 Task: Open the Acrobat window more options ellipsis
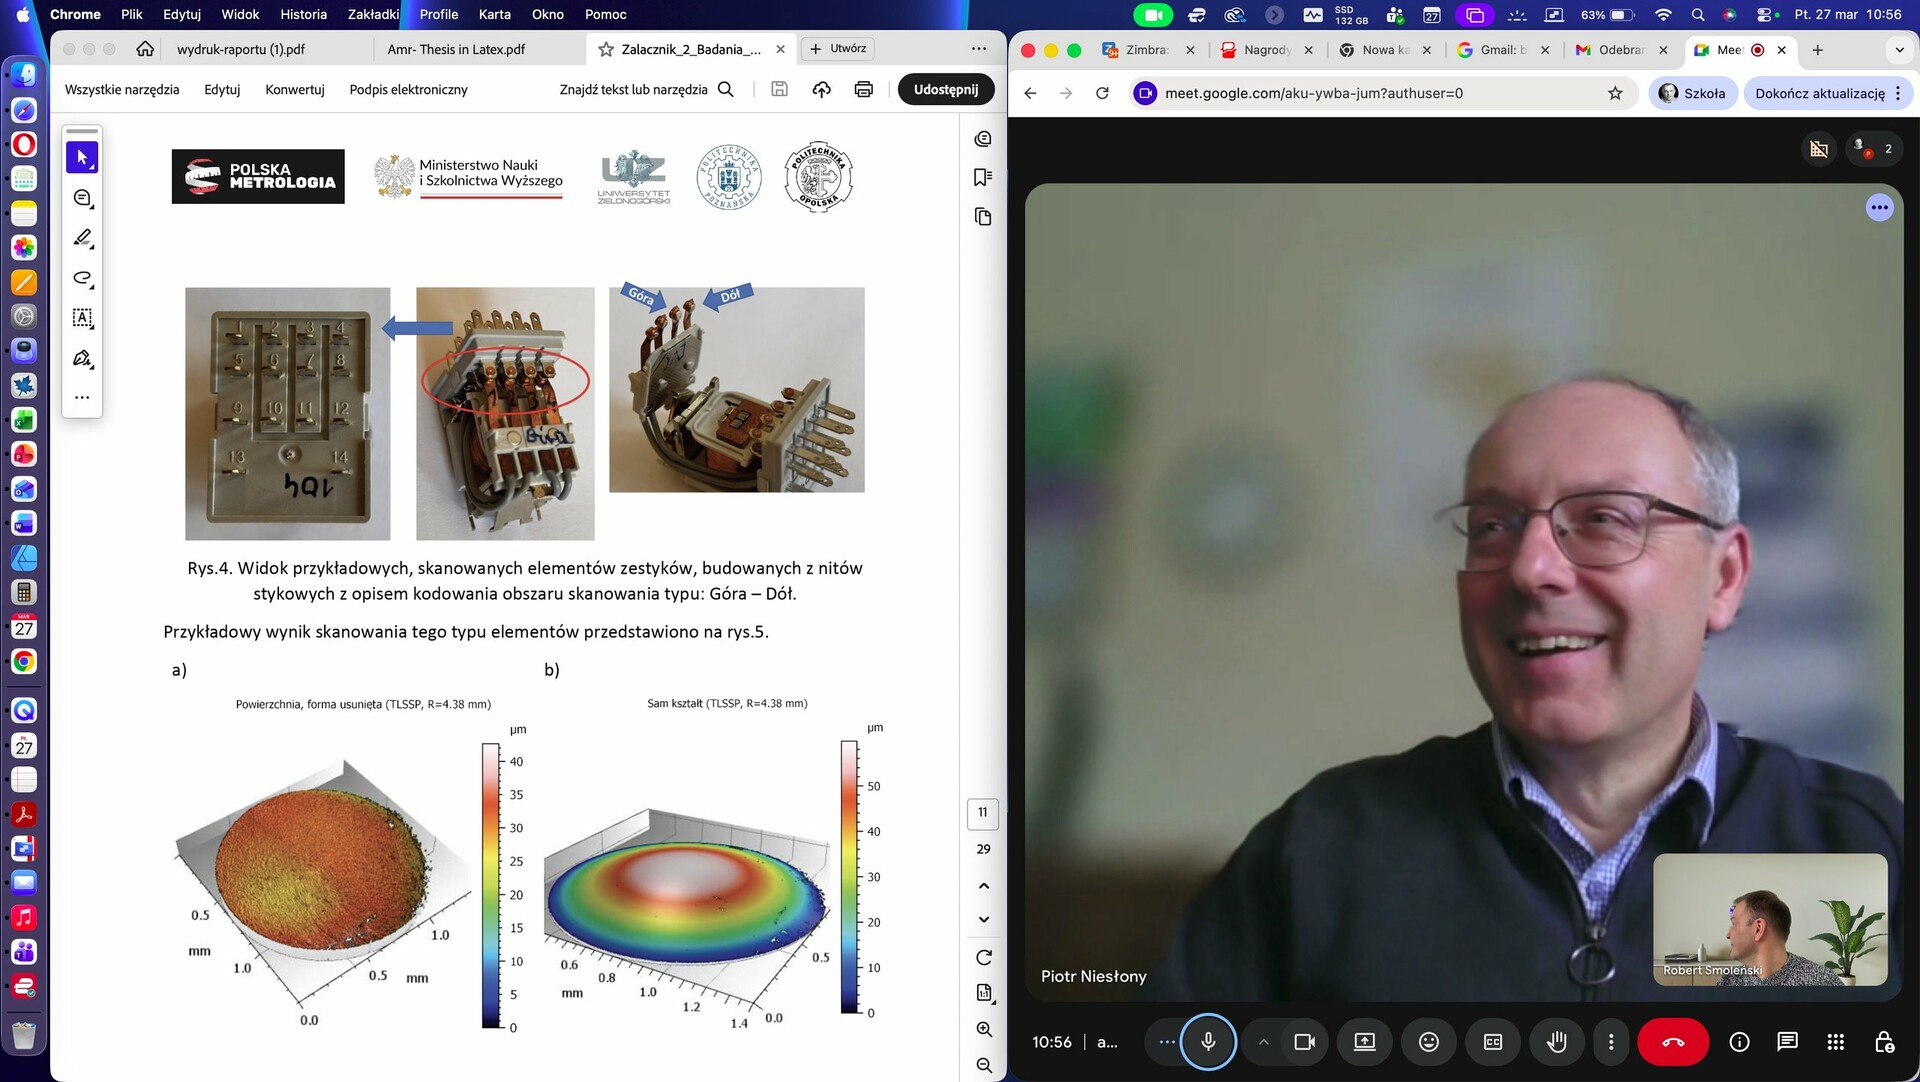coord(979,49)
